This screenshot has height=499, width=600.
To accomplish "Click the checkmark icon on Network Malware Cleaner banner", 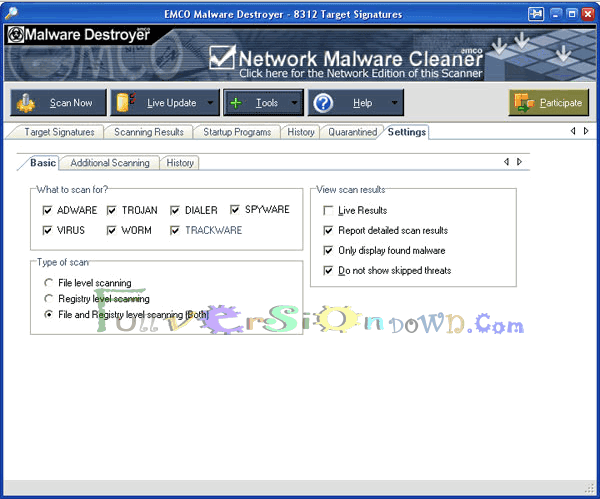I will pyautogui.click(x=222, y=57).
